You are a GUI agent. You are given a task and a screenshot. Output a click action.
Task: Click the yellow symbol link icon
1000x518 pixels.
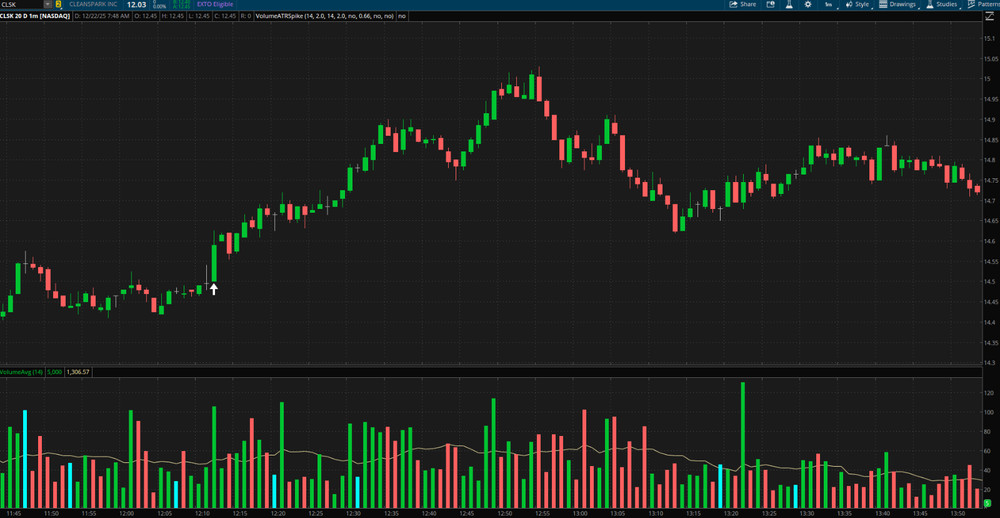(x=57, y=4)
